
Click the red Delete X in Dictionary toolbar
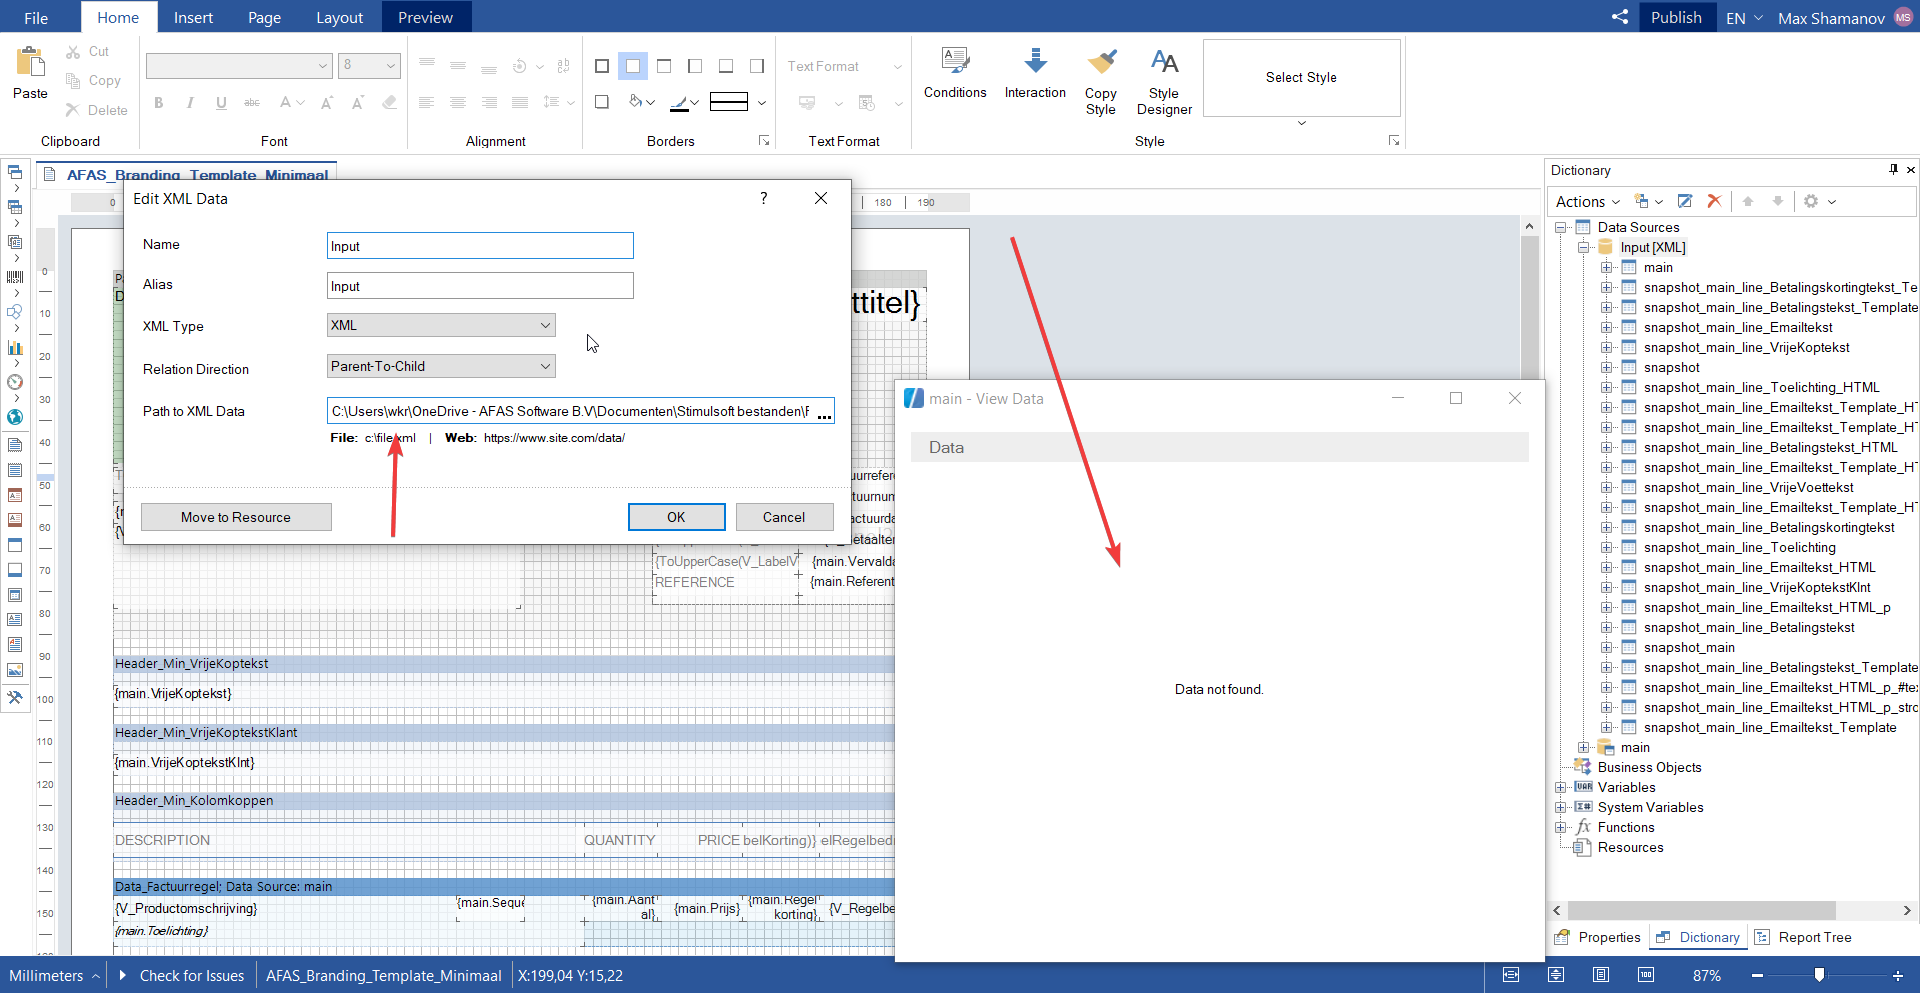tap(1714, 201)
